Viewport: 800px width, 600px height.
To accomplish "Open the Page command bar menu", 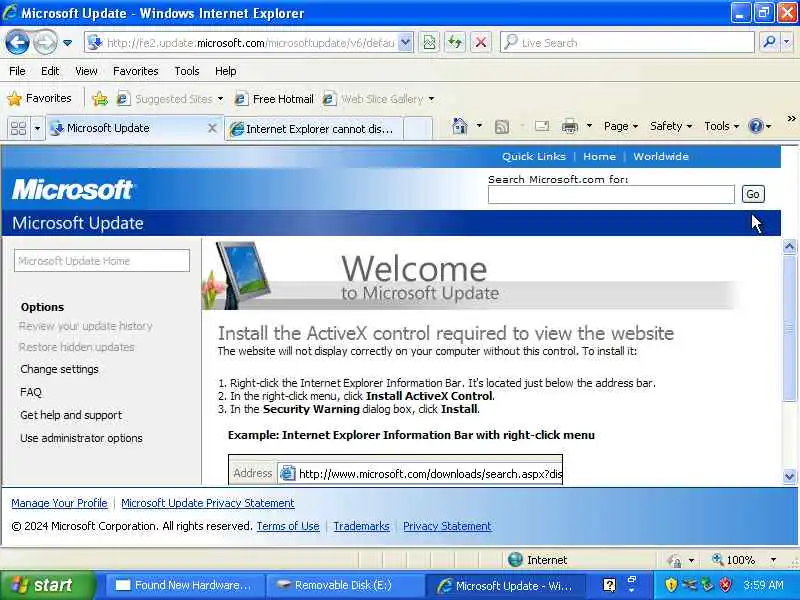I will 620,126.
